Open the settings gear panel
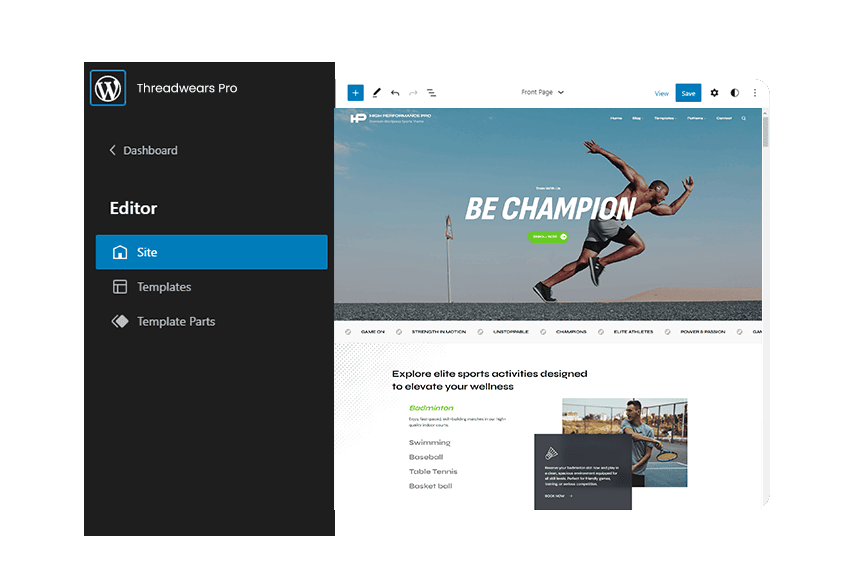Image resolution: width=865 pixels, height=586 pixels. (x=714, y=93)
